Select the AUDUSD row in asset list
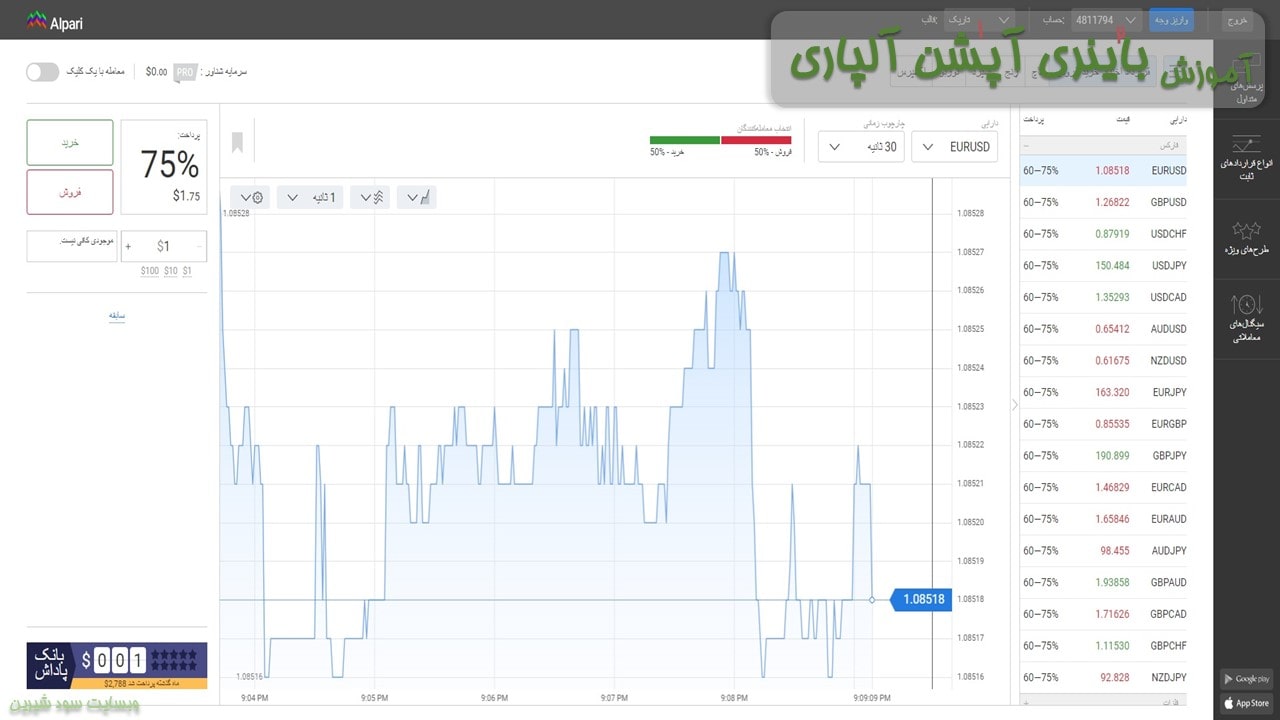1280x720 pixels. click(1104, 329)
